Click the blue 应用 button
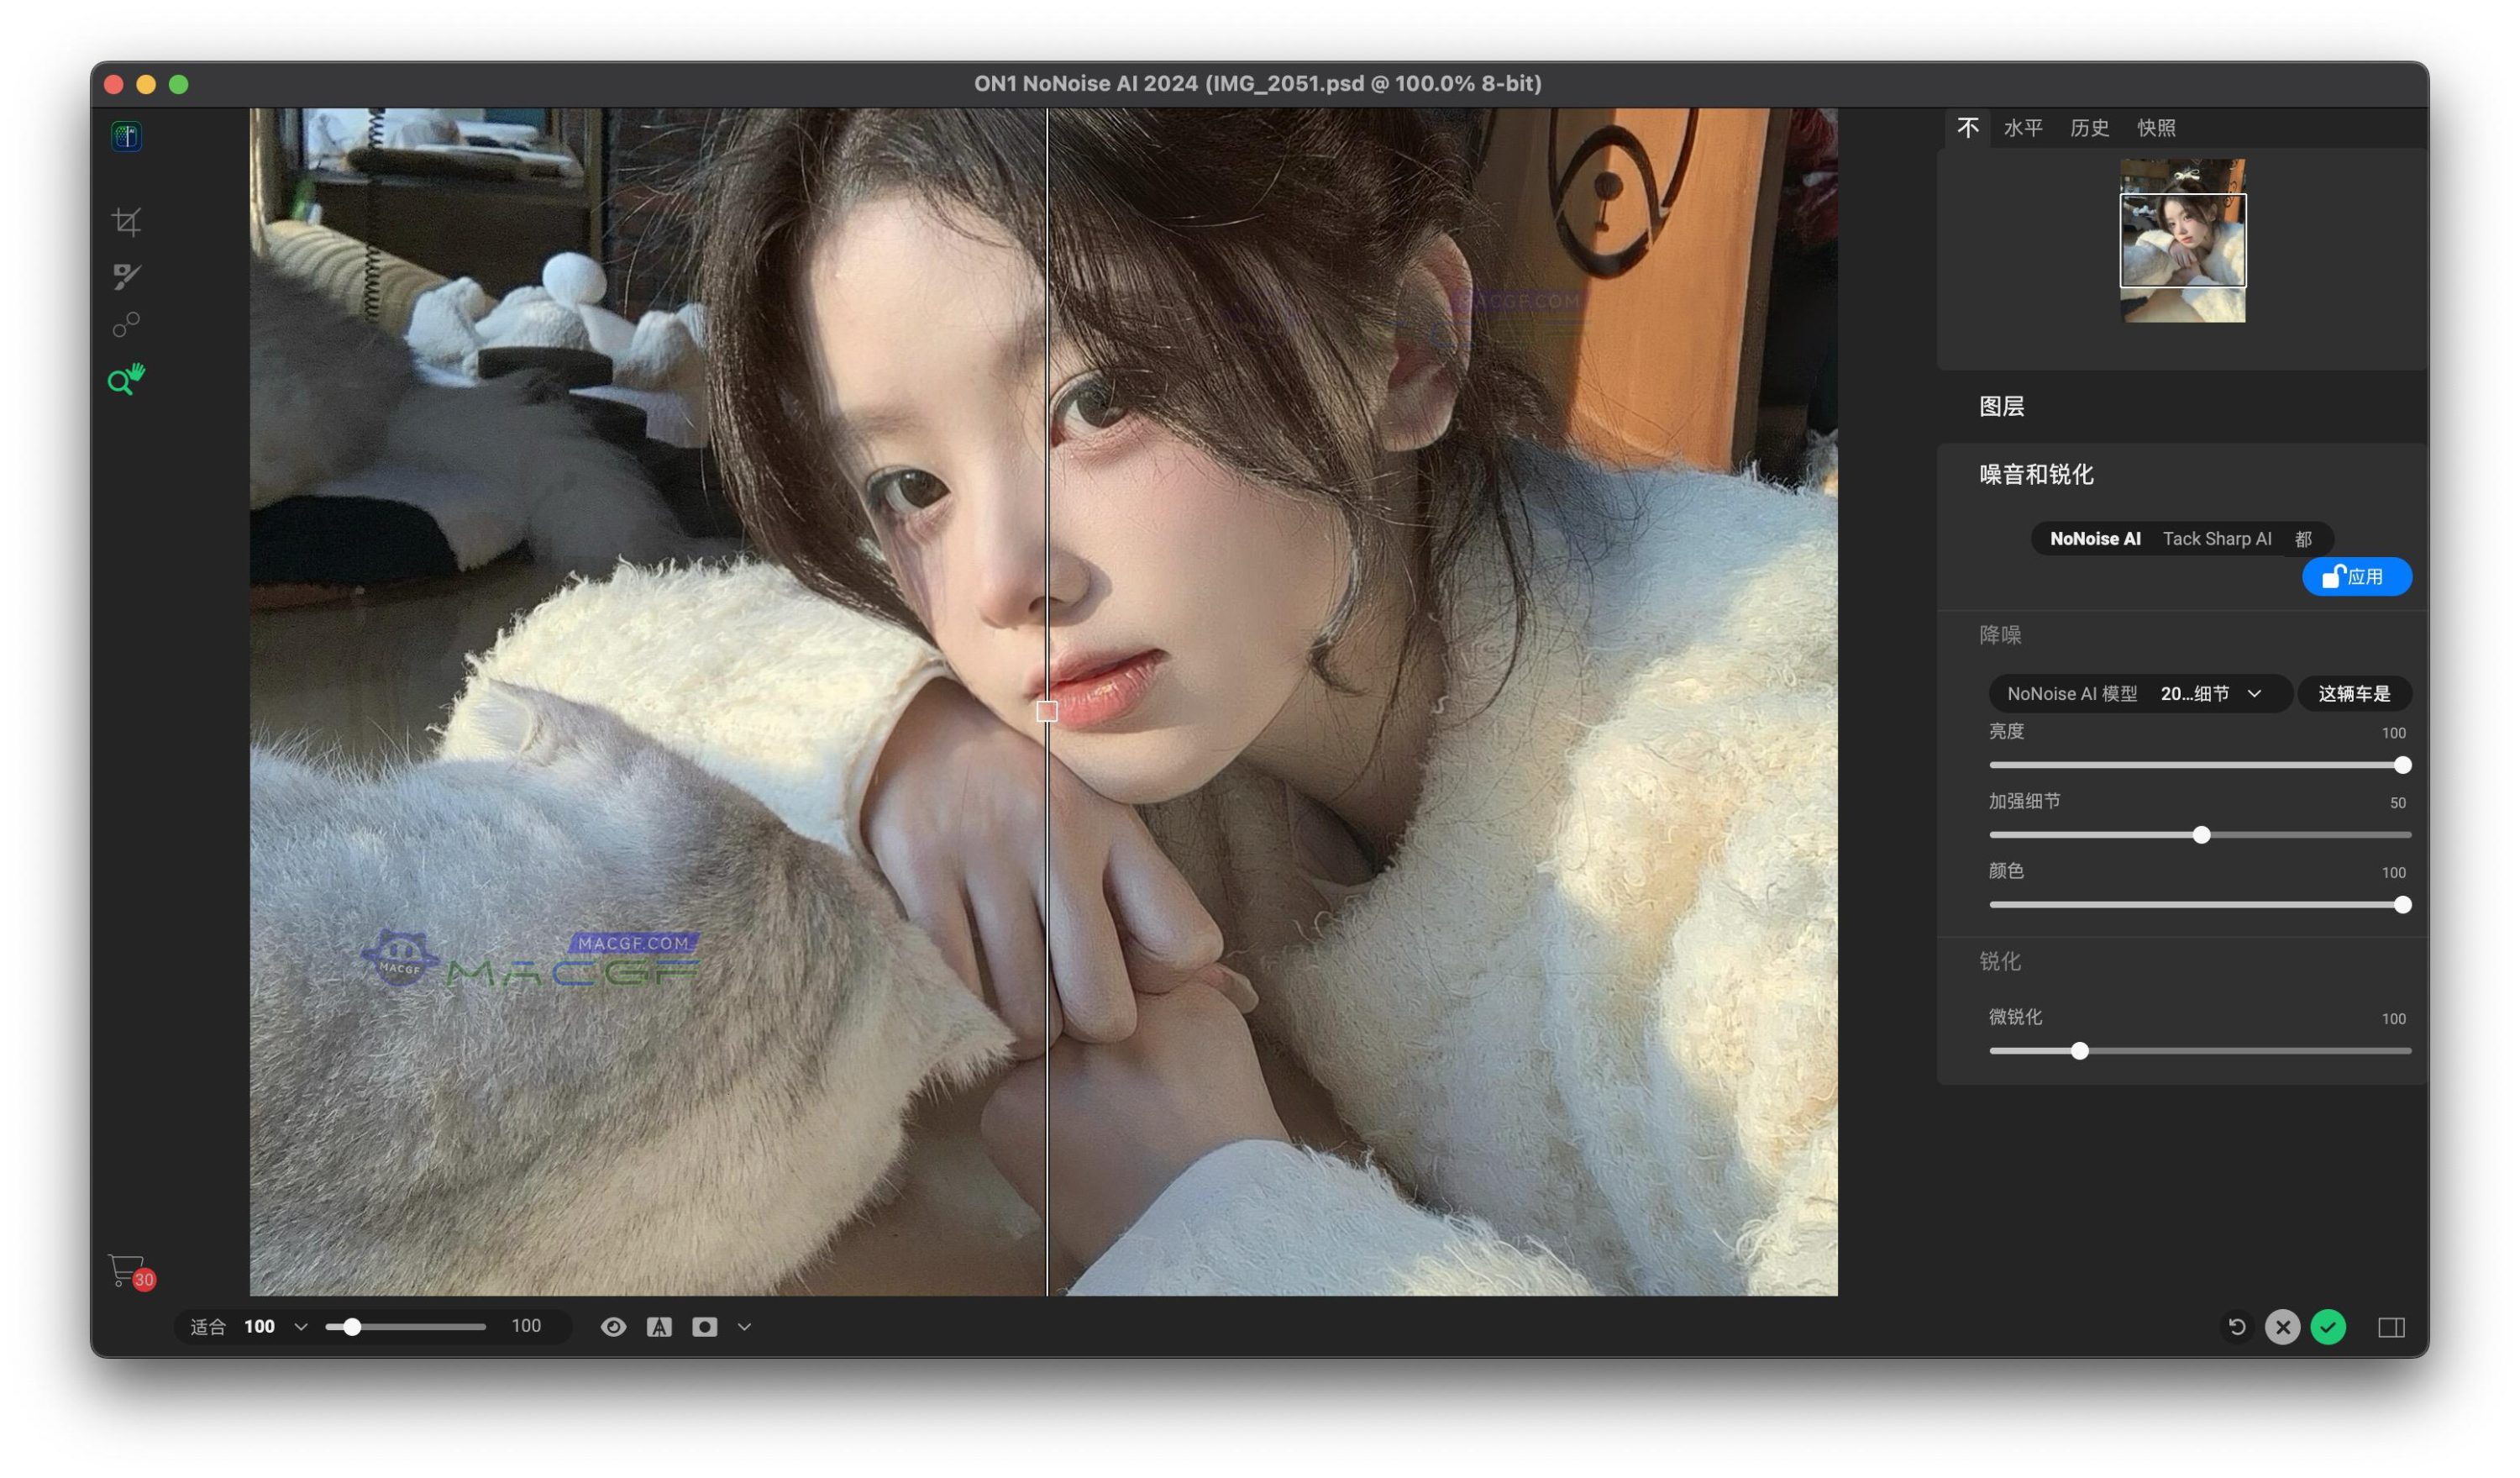 click(x=2356, y=577)
